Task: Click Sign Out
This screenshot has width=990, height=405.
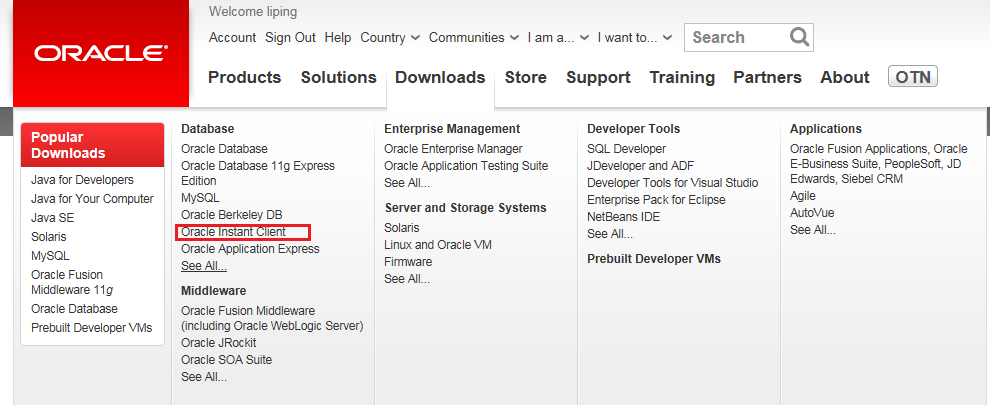Action: [x=290, y=37]
